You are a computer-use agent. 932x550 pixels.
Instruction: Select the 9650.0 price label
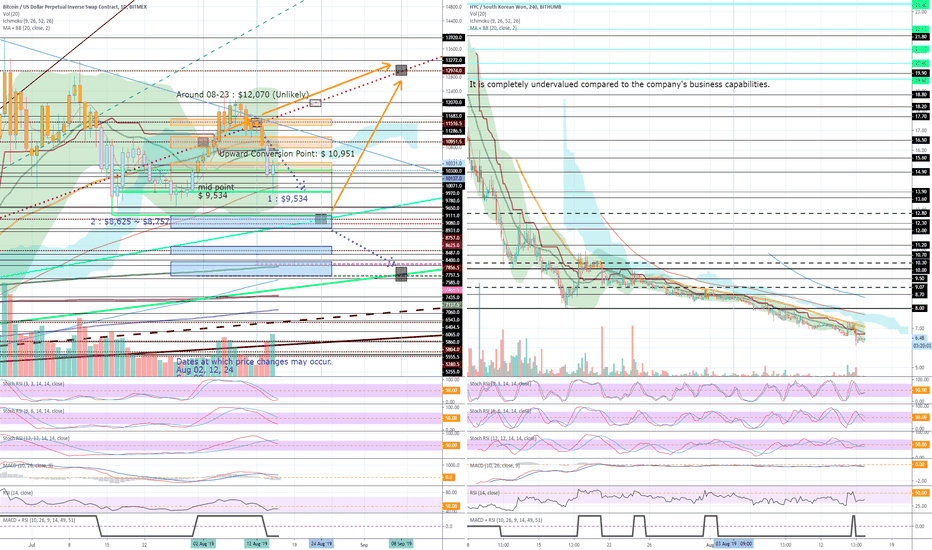pos(453,208)
